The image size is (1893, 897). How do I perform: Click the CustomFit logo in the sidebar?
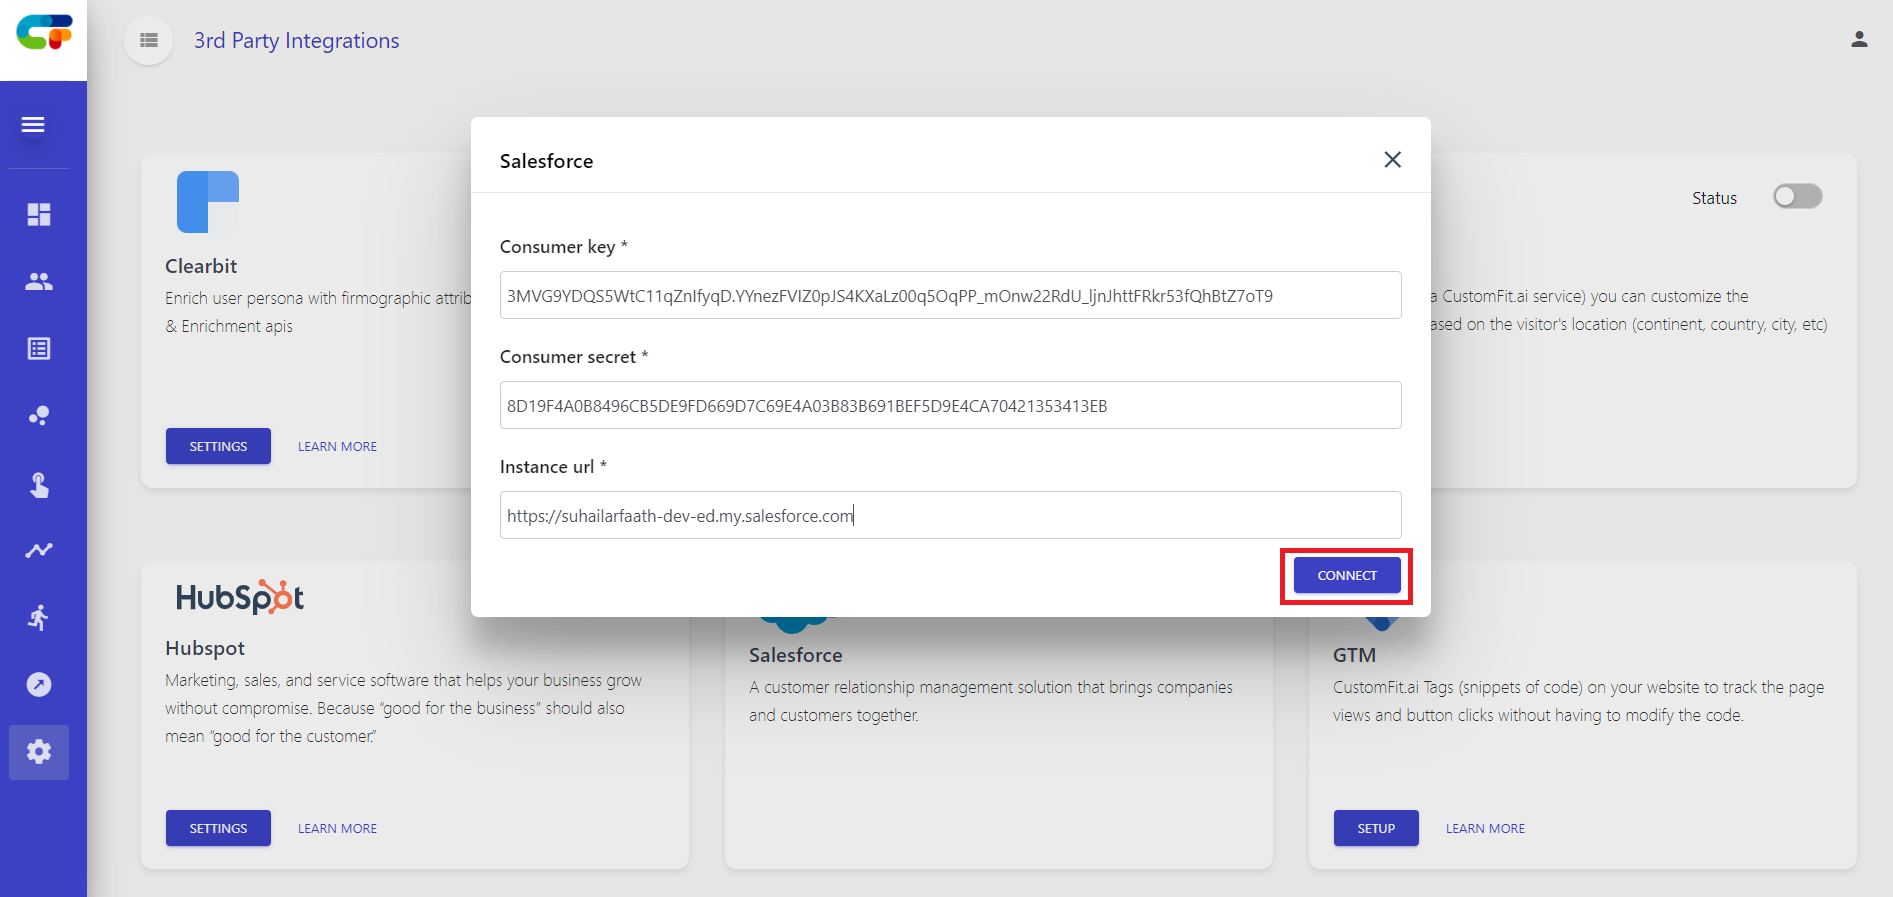(x=44, y=32)
